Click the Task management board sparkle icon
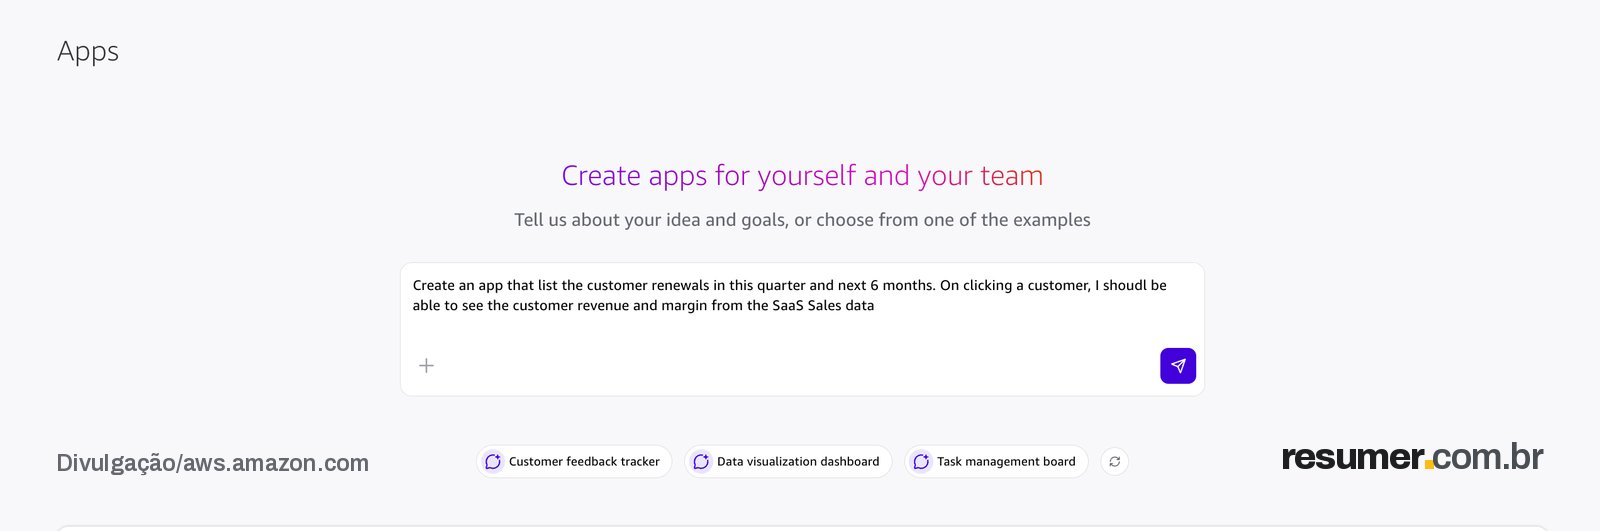Image resolution: width=1600 pixels, height=531 pixels. tap(921, 462)
